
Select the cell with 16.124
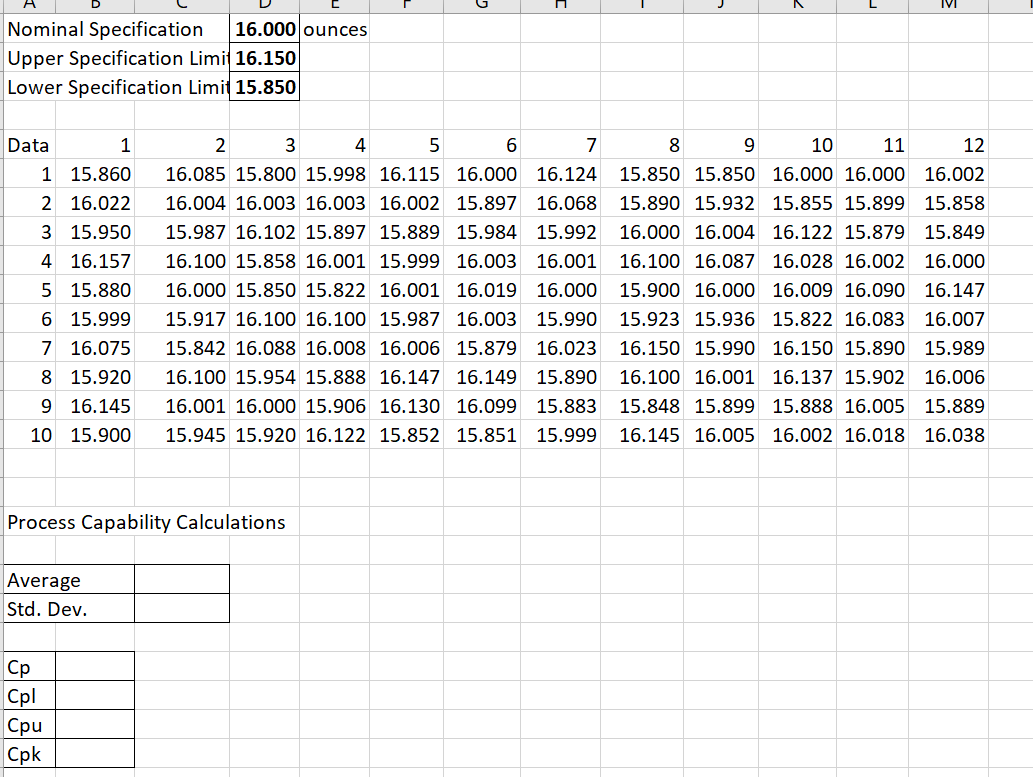(561, 174)
